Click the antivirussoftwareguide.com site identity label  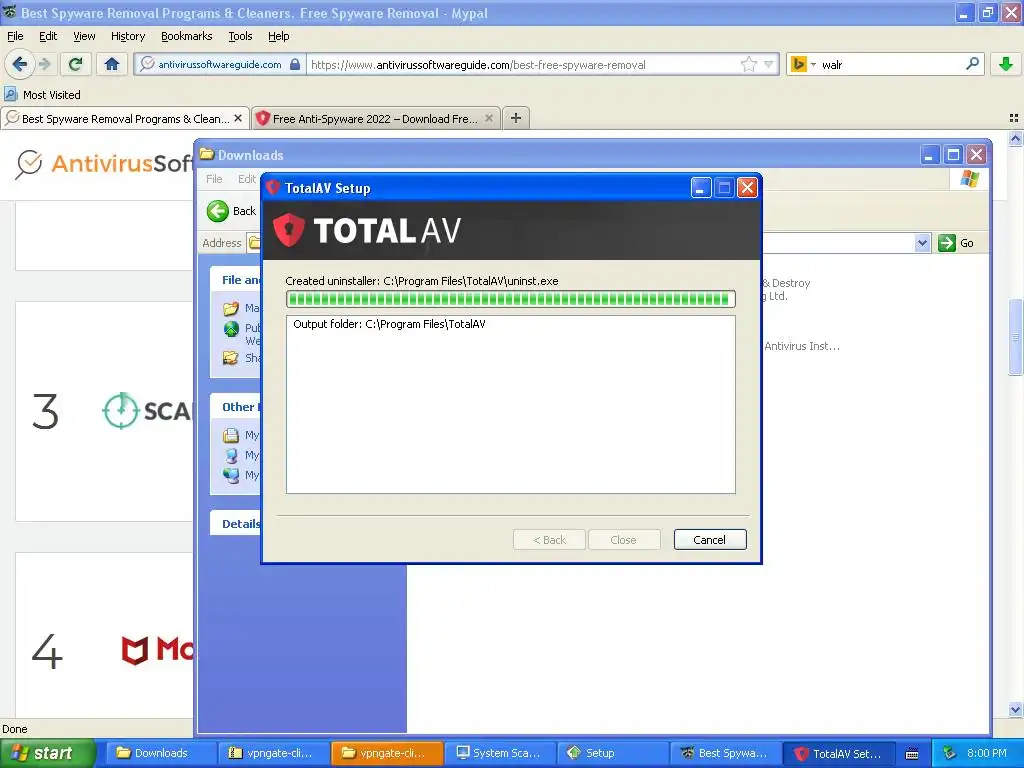pyautogui.click(x=219, y=64)
